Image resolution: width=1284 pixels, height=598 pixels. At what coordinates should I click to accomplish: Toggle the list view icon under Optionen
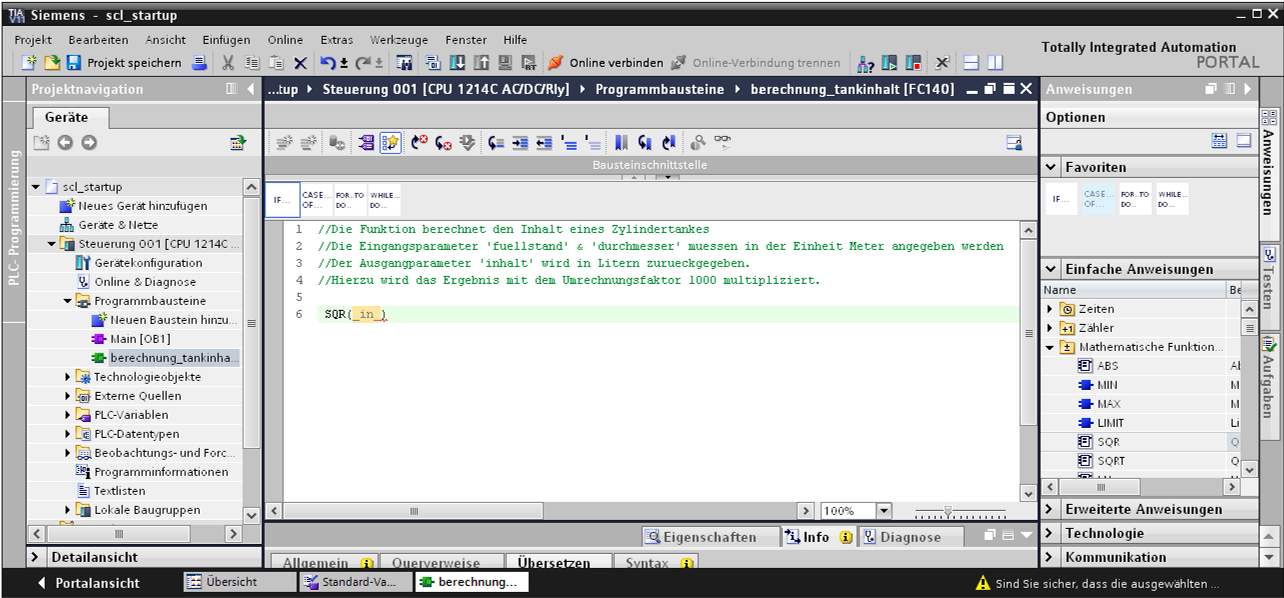click(1219, 141)
